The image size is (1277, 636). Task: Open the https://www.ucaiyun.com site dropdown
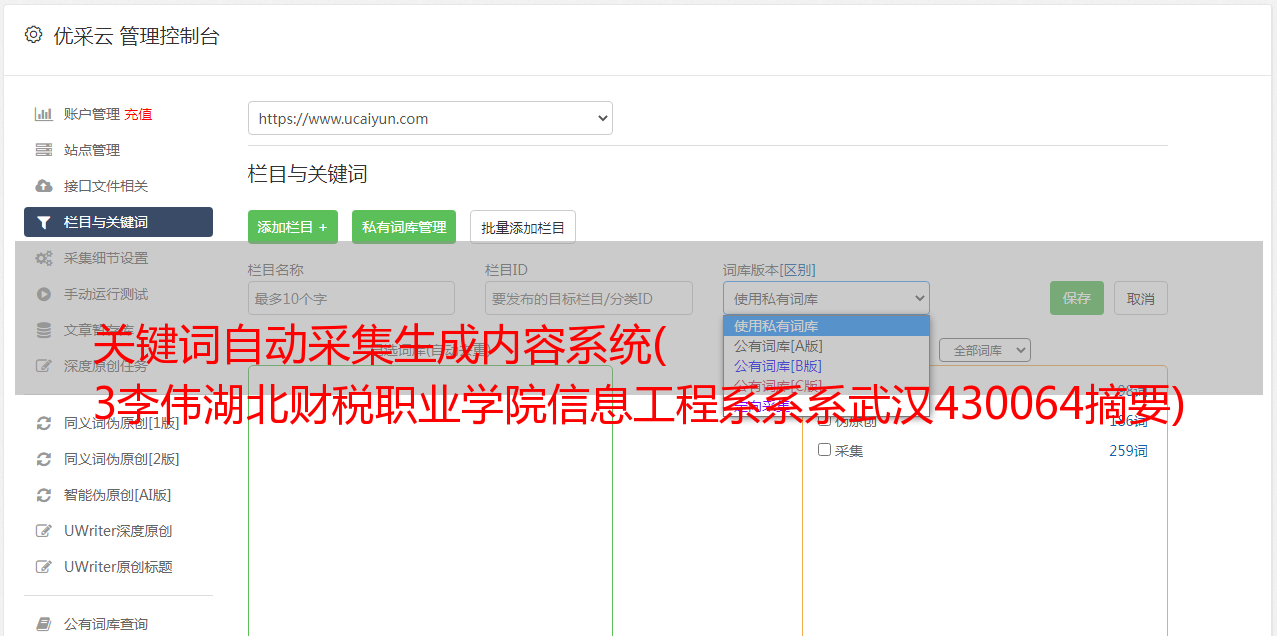click(x=430, y=118)
